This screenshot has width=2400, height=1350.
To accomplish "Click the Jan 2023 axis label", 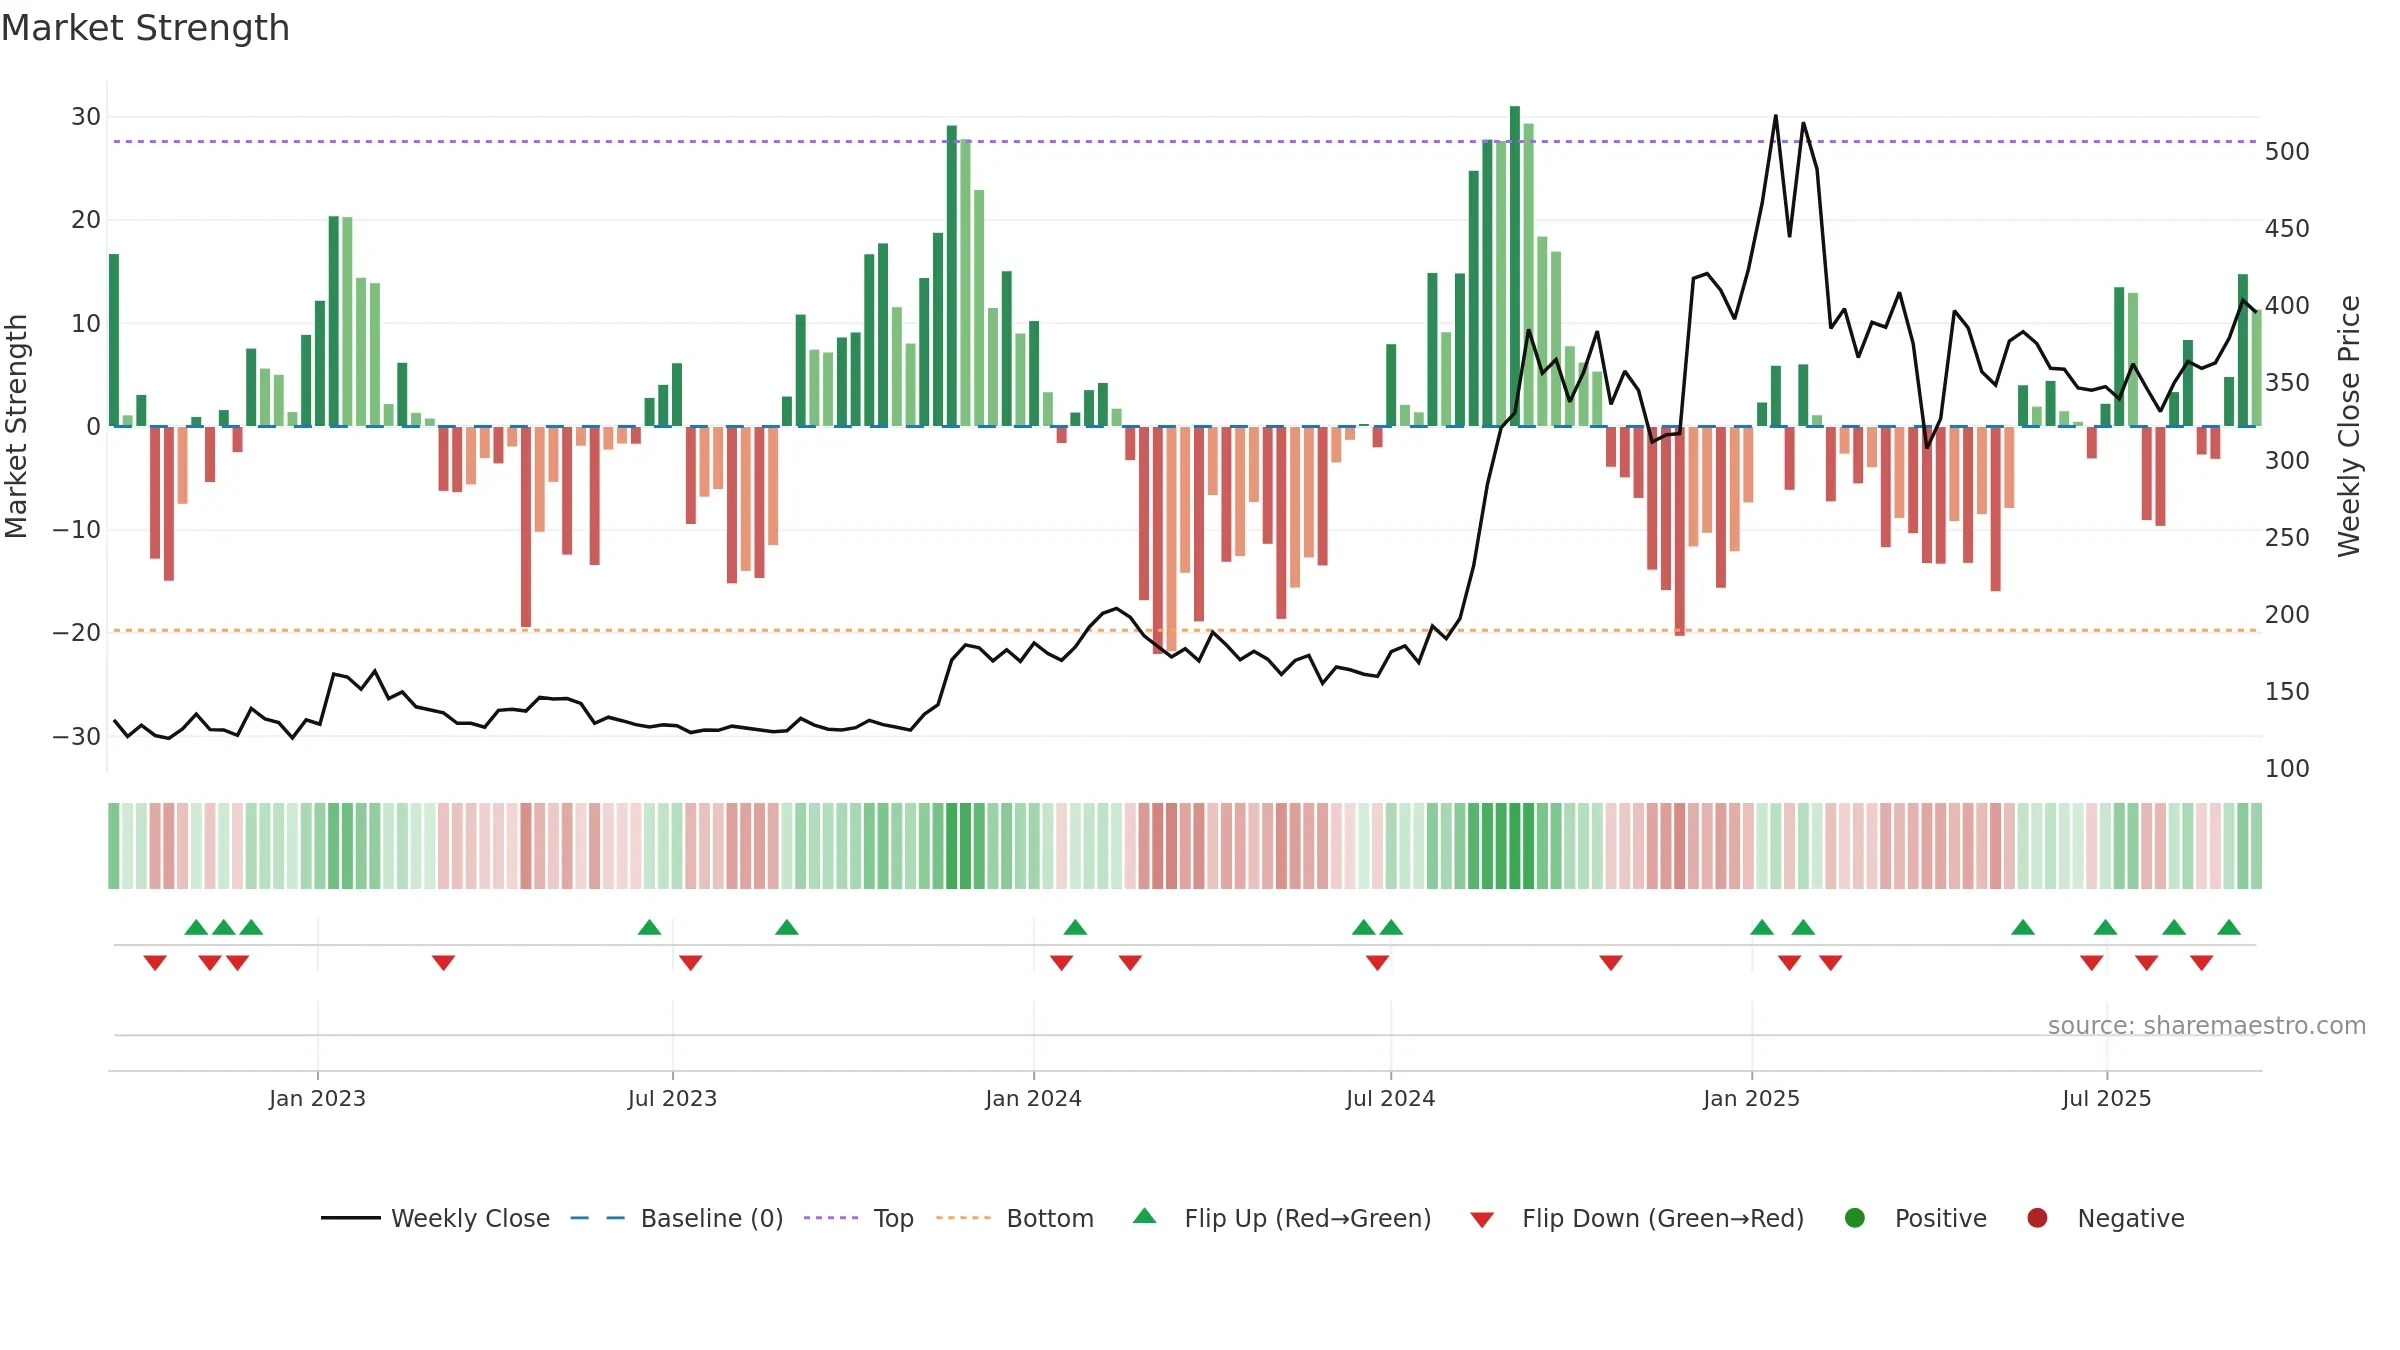I will coord(317,1098).
